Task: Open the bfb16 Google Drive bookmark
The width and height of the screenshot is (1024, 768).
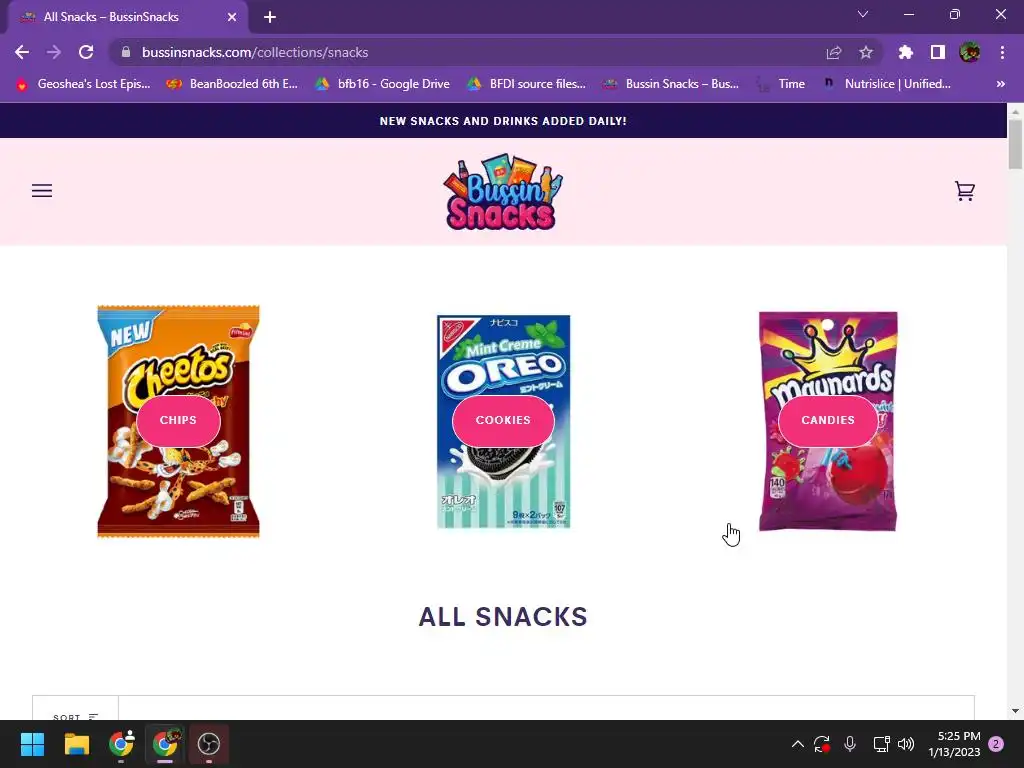Action: [383, 84]
